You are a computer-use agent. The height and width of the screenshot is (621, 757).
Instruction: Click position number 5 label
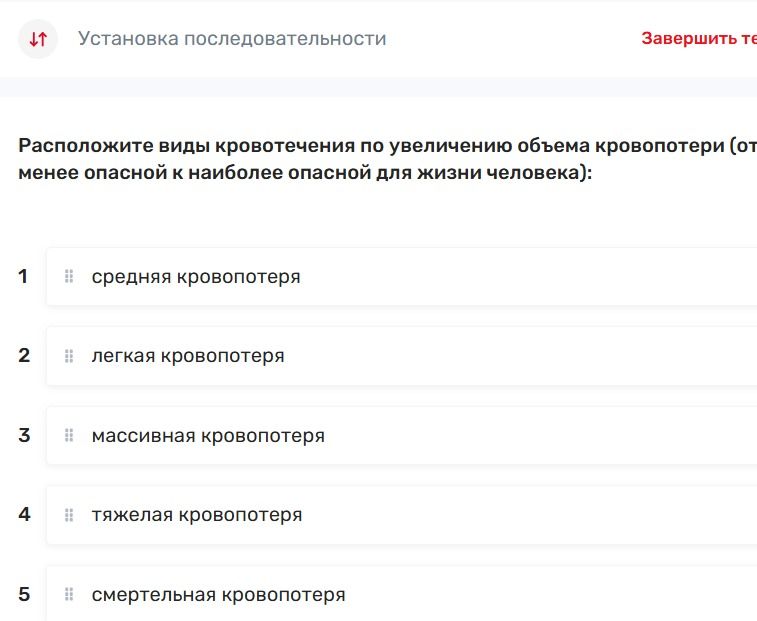coord(24,594)
